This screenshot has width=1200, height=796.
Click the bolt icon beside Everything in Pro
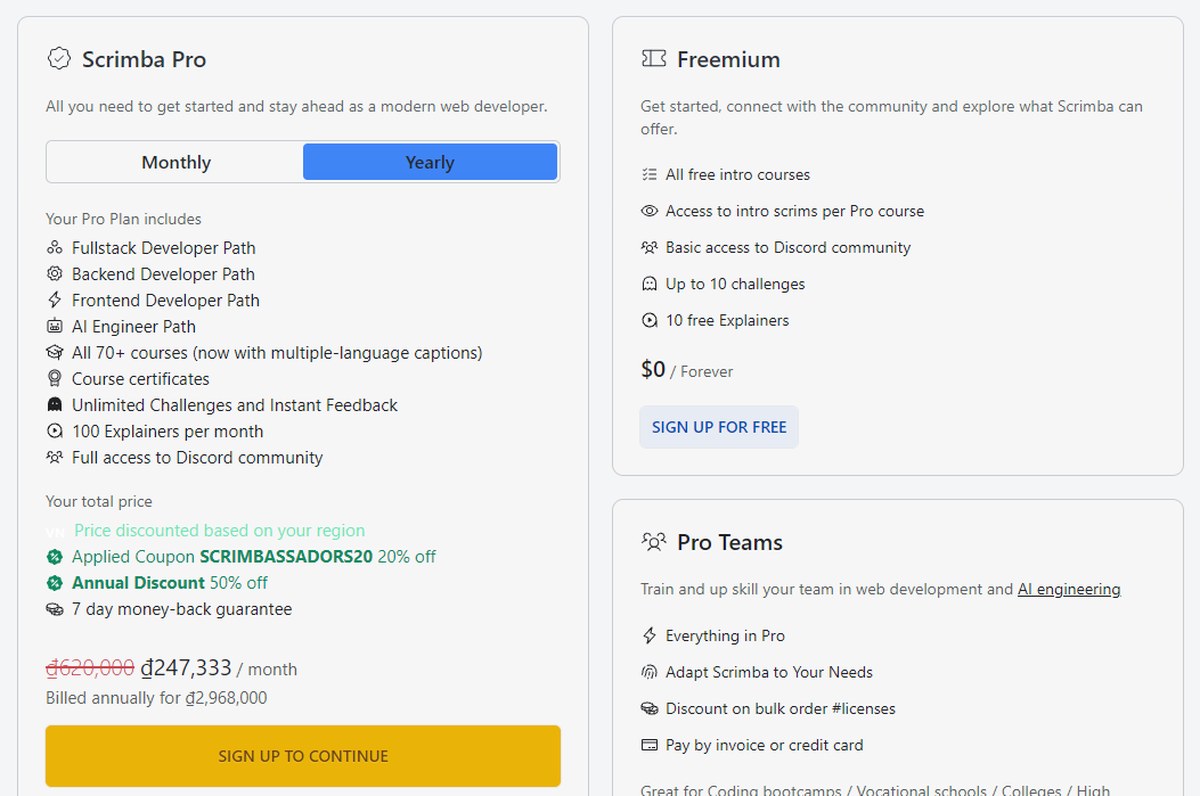649,636
